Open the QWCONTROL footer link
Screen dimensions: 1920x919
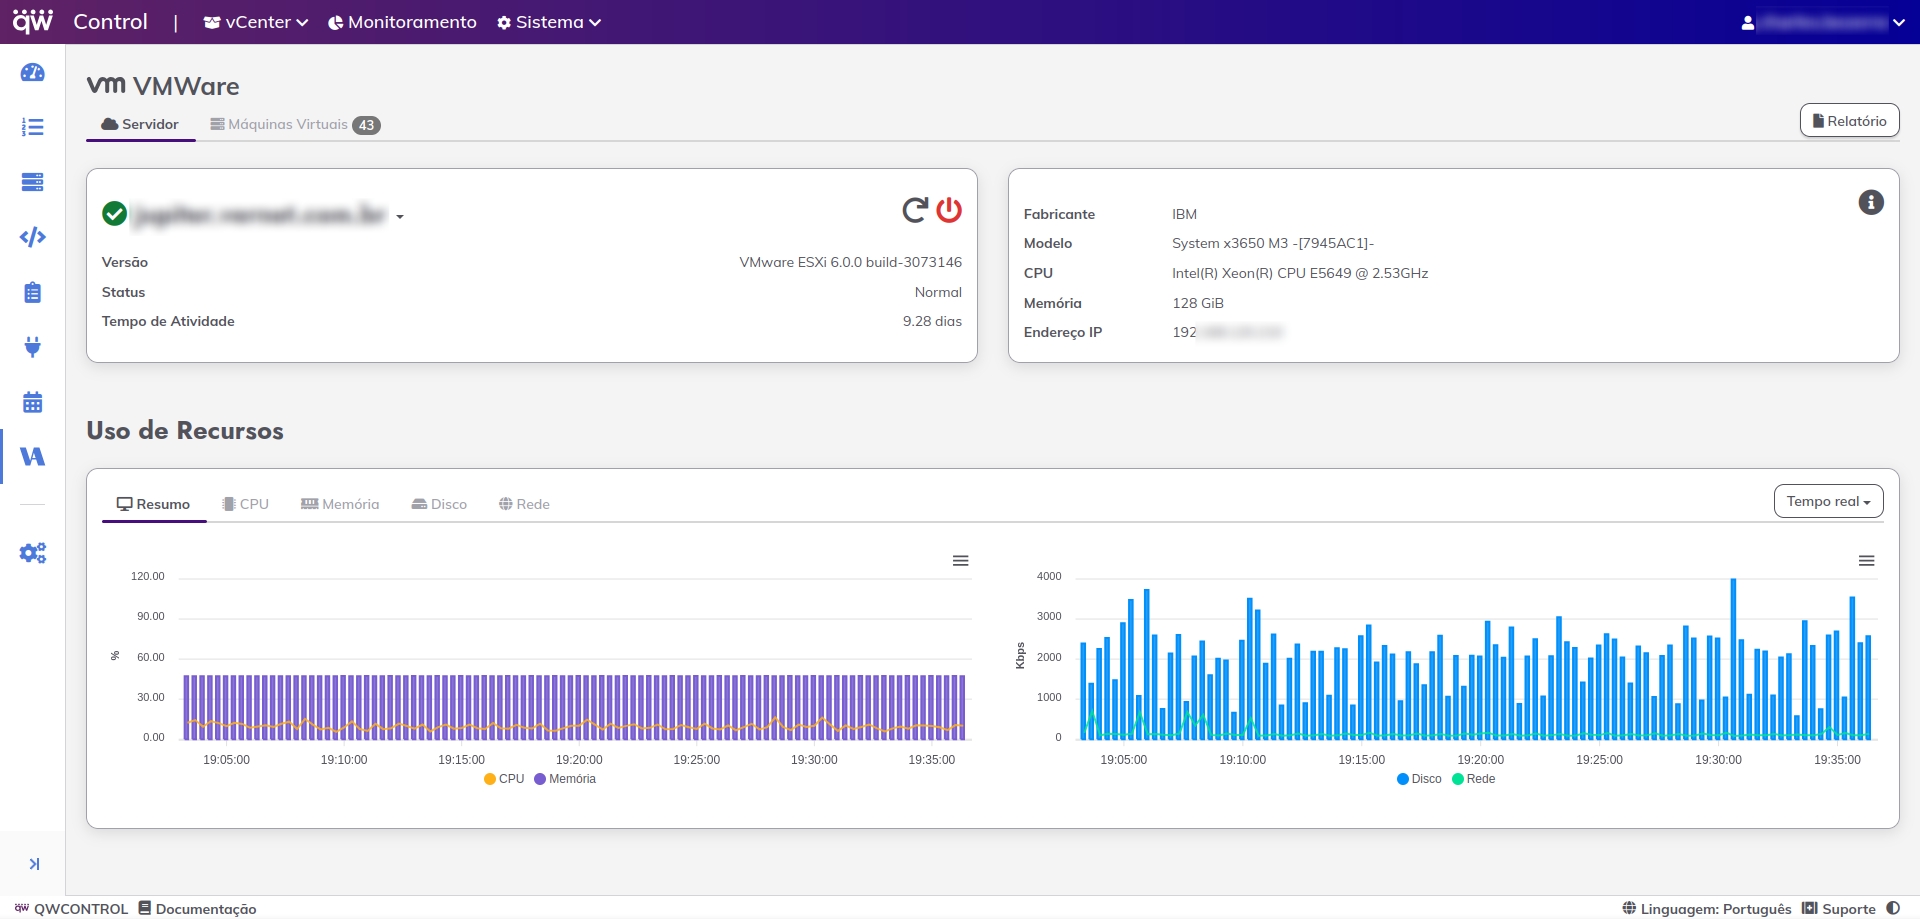[71, 908]
